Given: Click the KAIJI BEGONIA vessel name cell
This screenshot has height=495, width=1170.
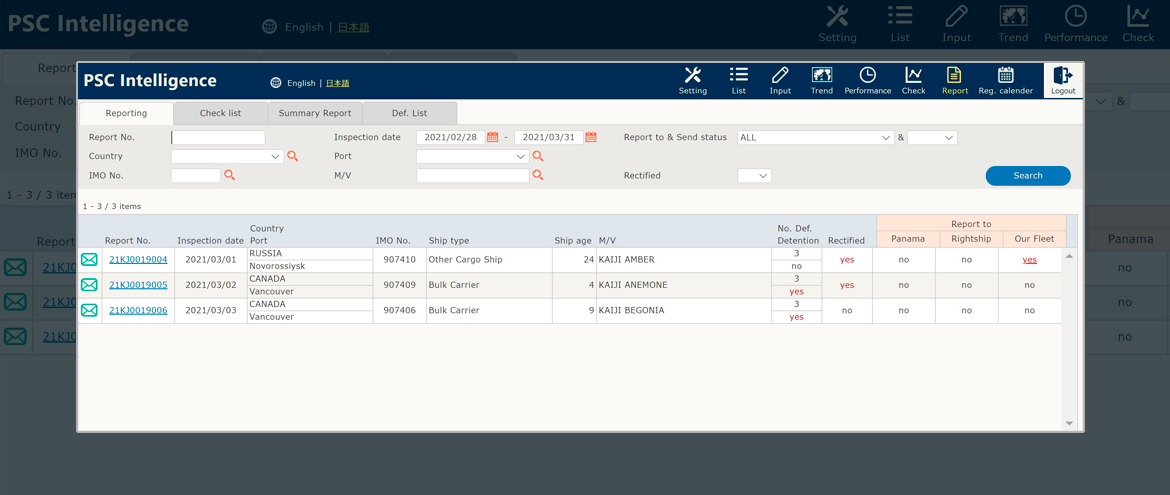Looking at the screenshot, I should (x=683, y=311).
